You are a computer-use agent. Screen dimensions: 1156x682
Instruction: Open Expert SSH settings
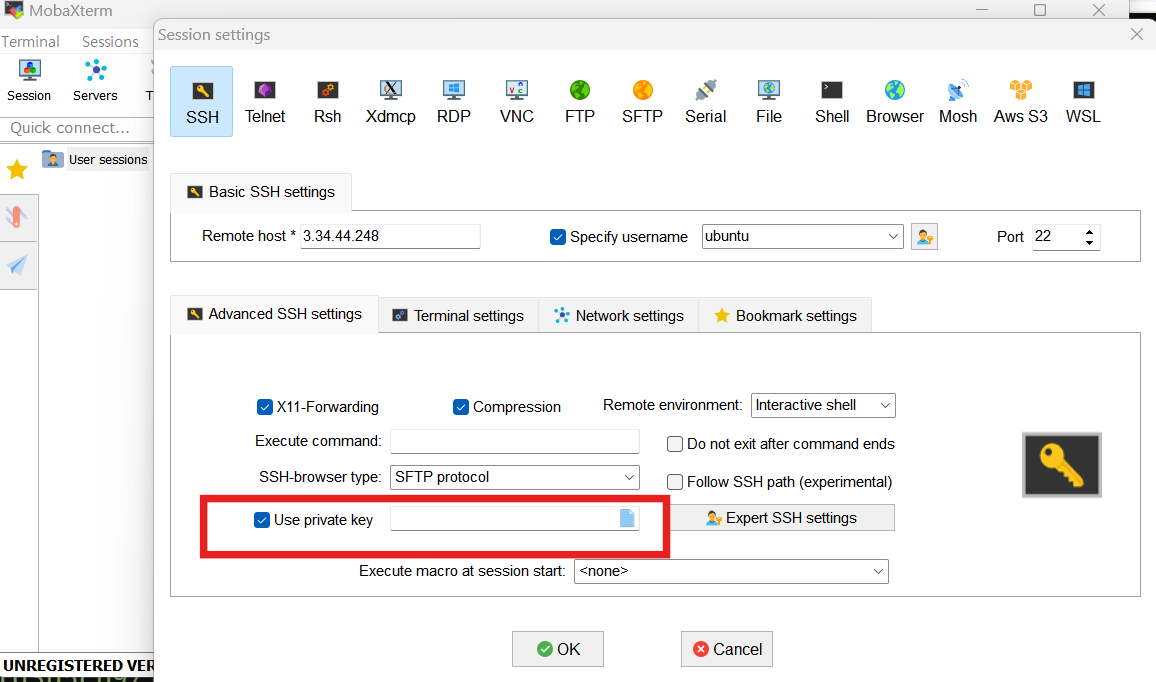[x=781, y=518]
